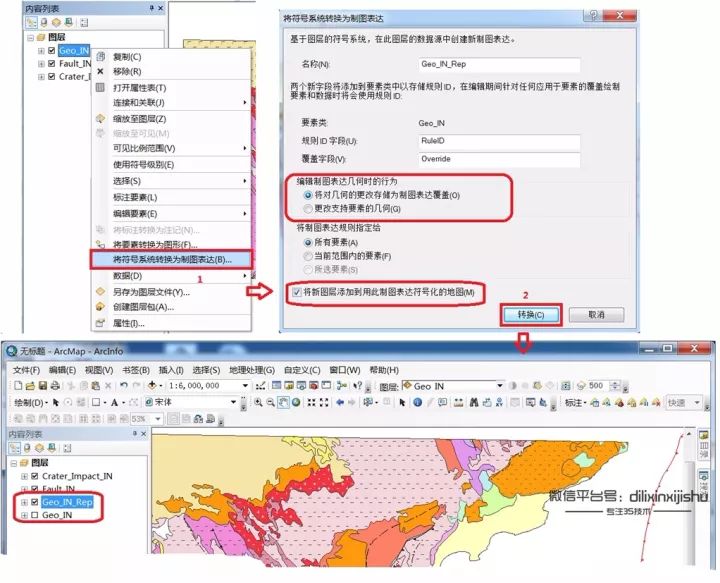Click the 转换(C) convert button
Screen dimensions: 720x583
click(x=531, y=314)
